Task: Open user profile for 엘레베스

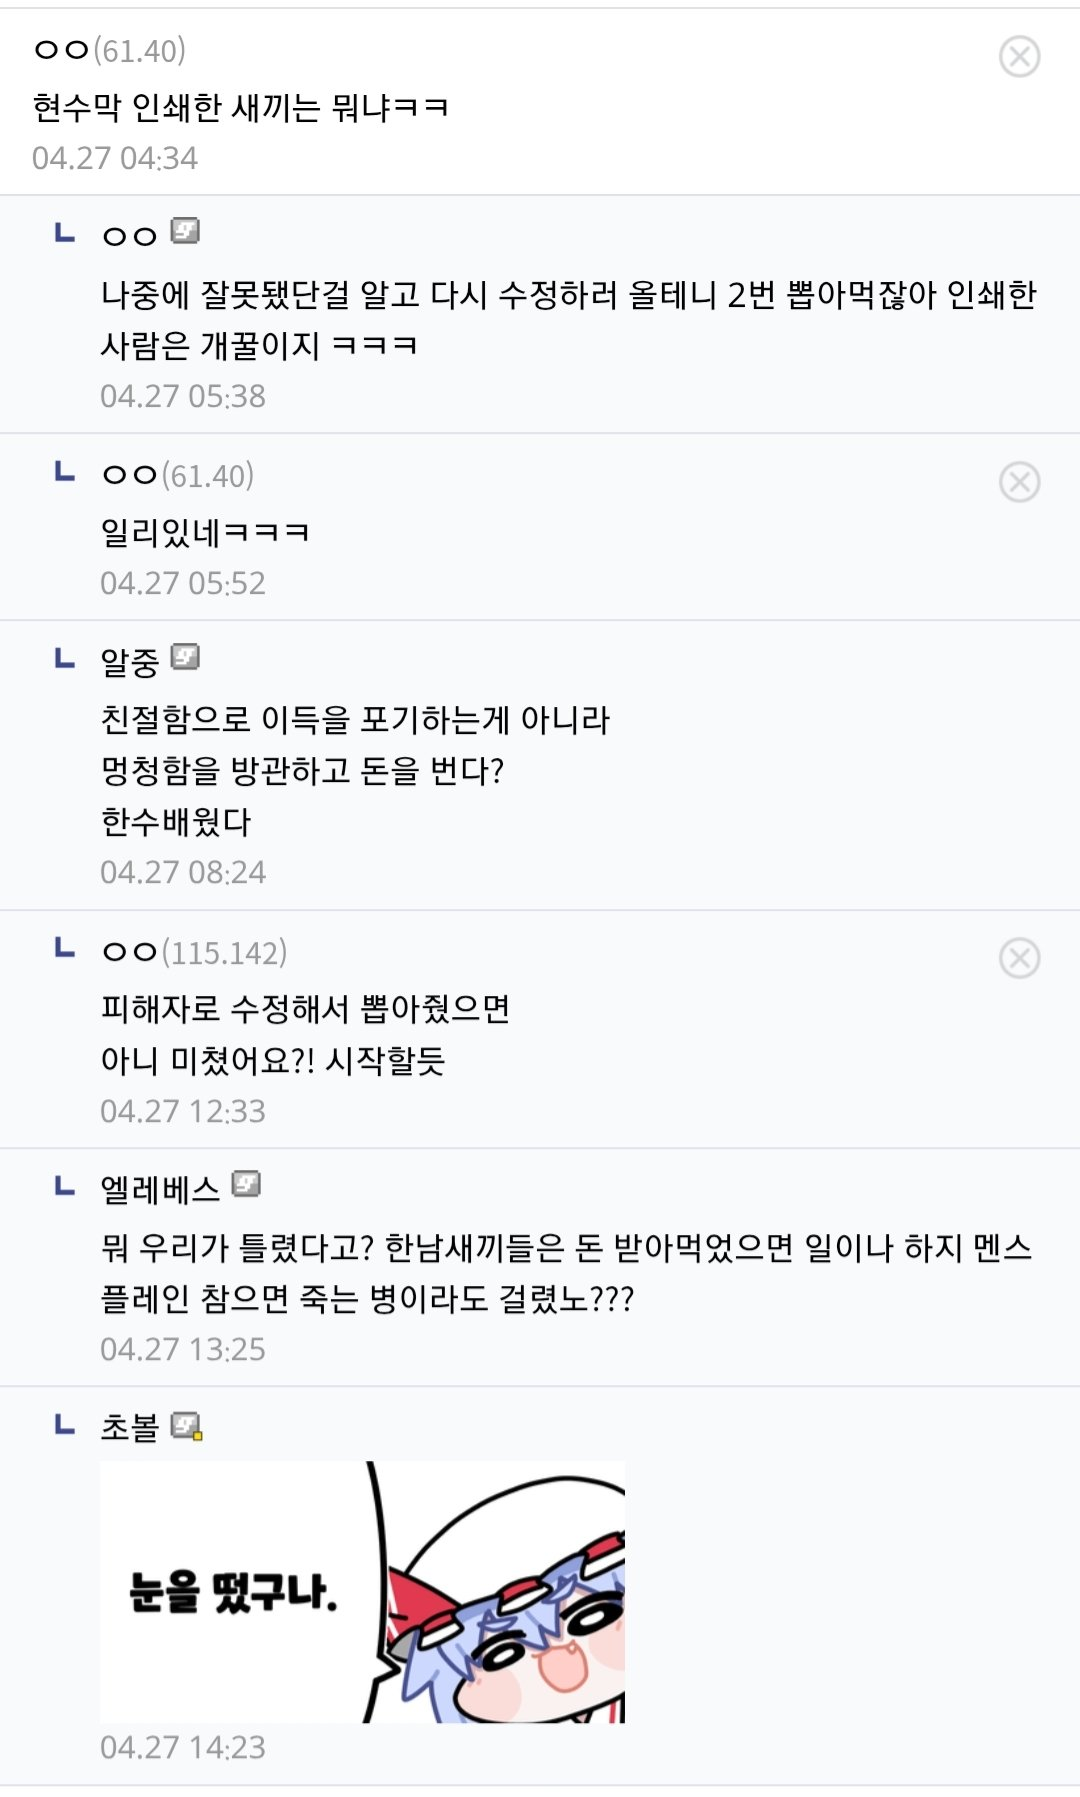Action: point(160,1189)
